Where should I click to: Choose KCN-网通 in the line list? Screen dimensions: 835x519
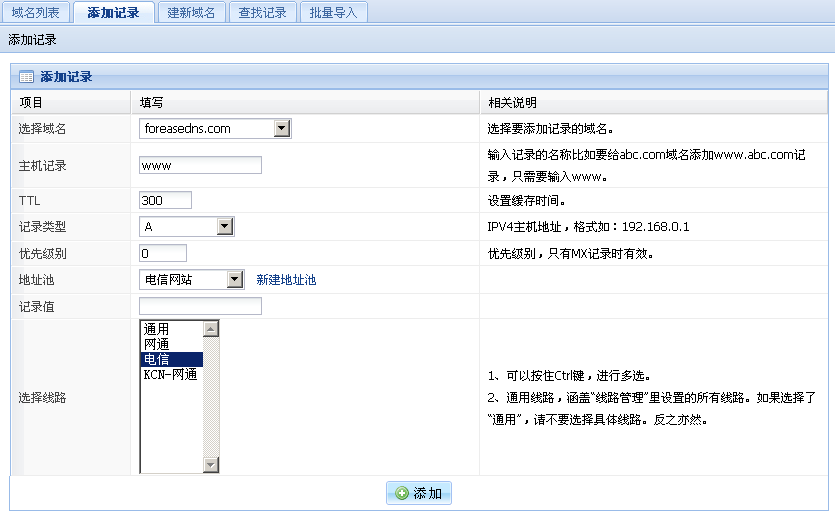170,375
